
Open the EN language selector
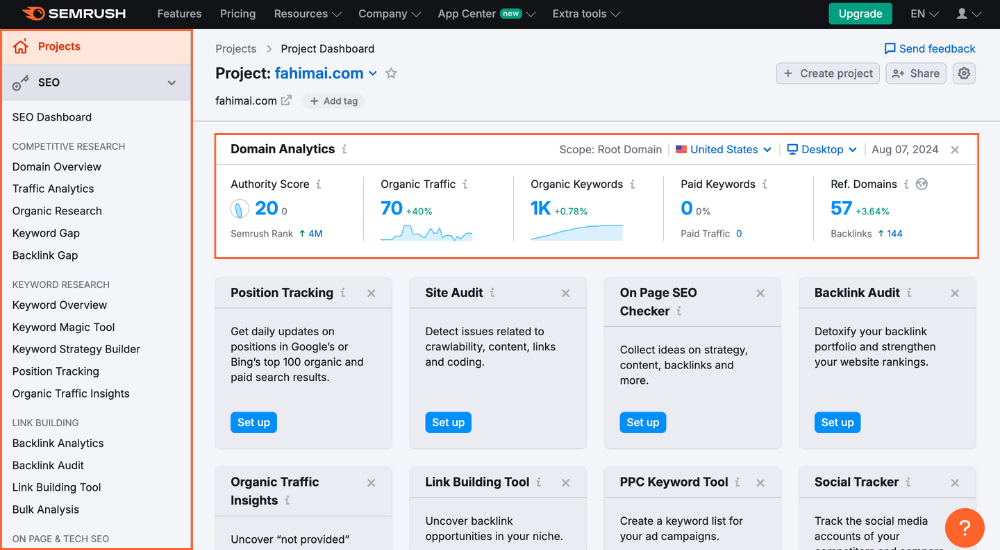924,14
